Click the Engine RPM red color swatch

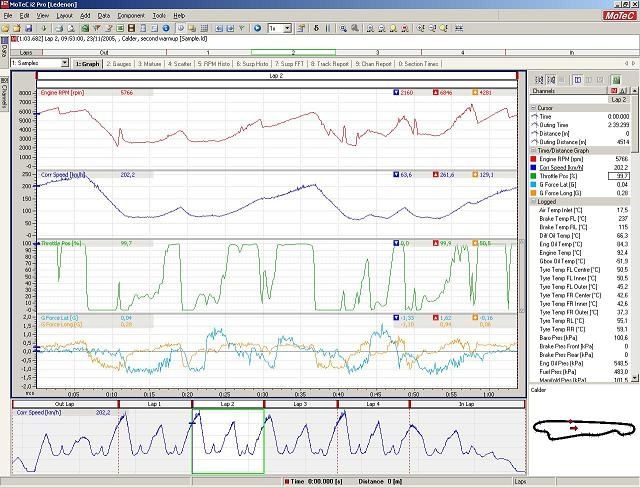coord(533,159)
